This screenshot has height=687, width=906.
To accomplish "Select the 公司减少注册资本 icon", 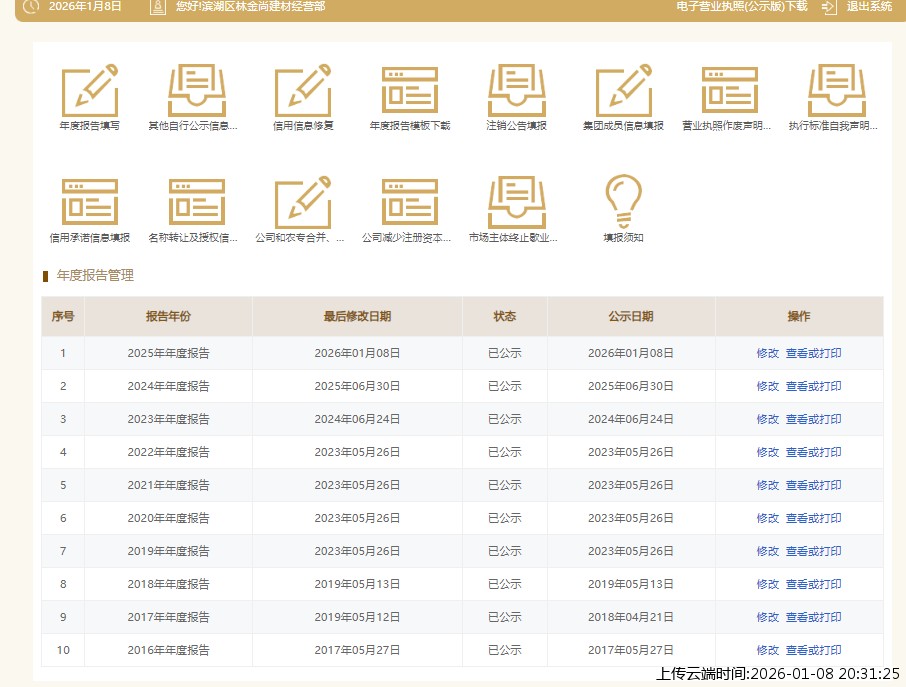I will click(410, 203).
